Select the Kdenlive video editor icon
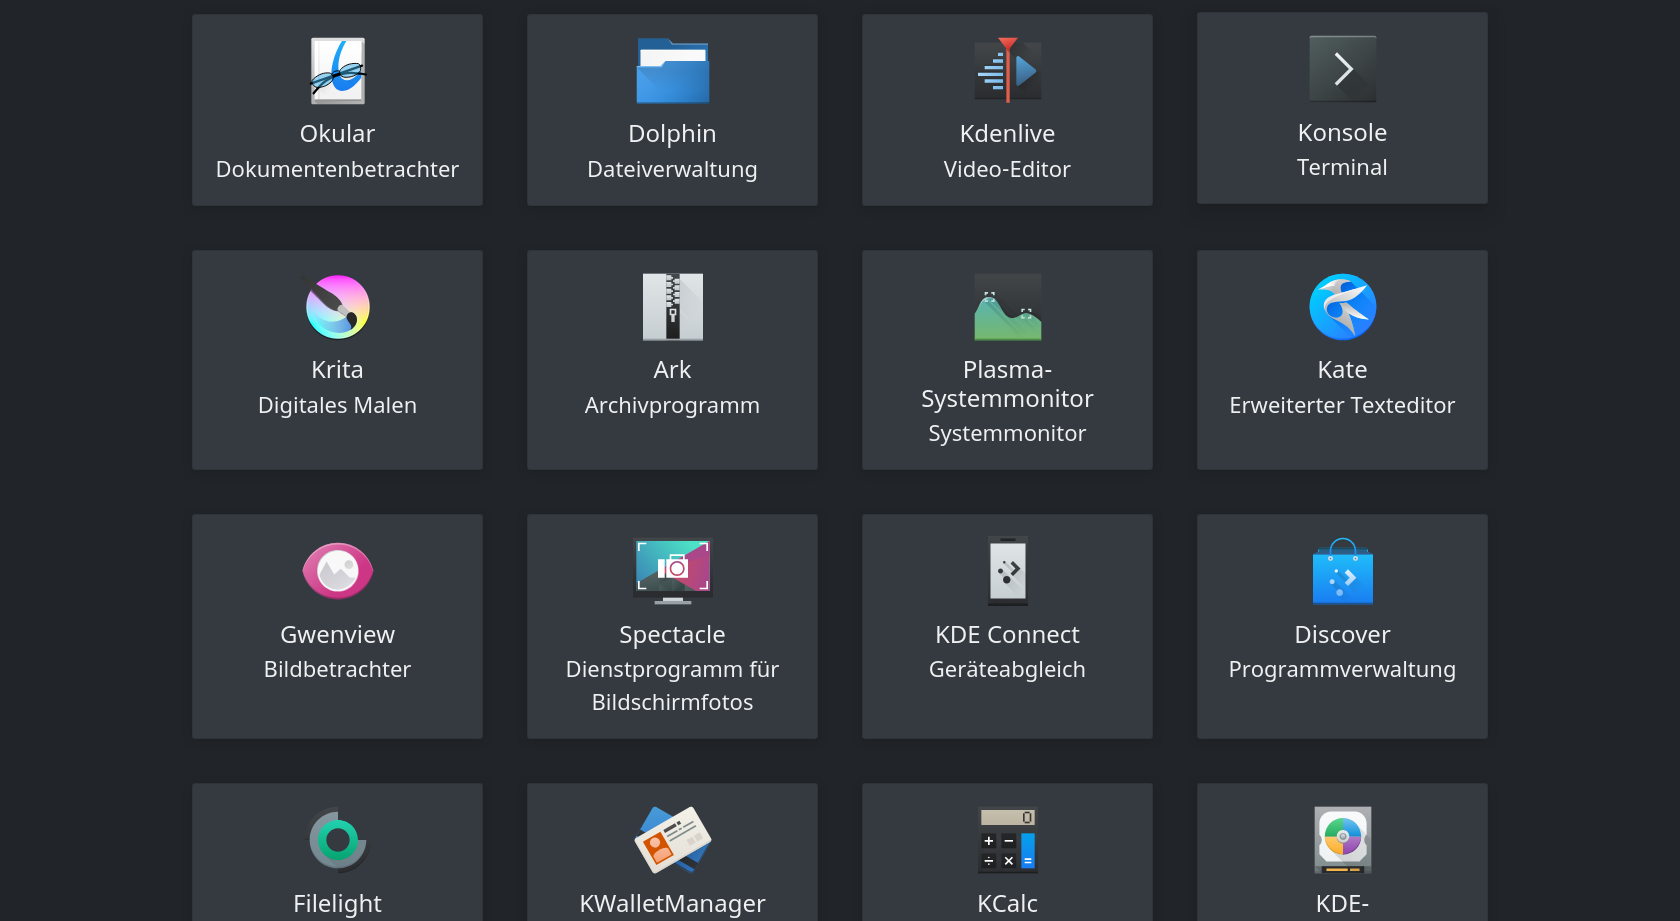 (x=1008, y=70)
